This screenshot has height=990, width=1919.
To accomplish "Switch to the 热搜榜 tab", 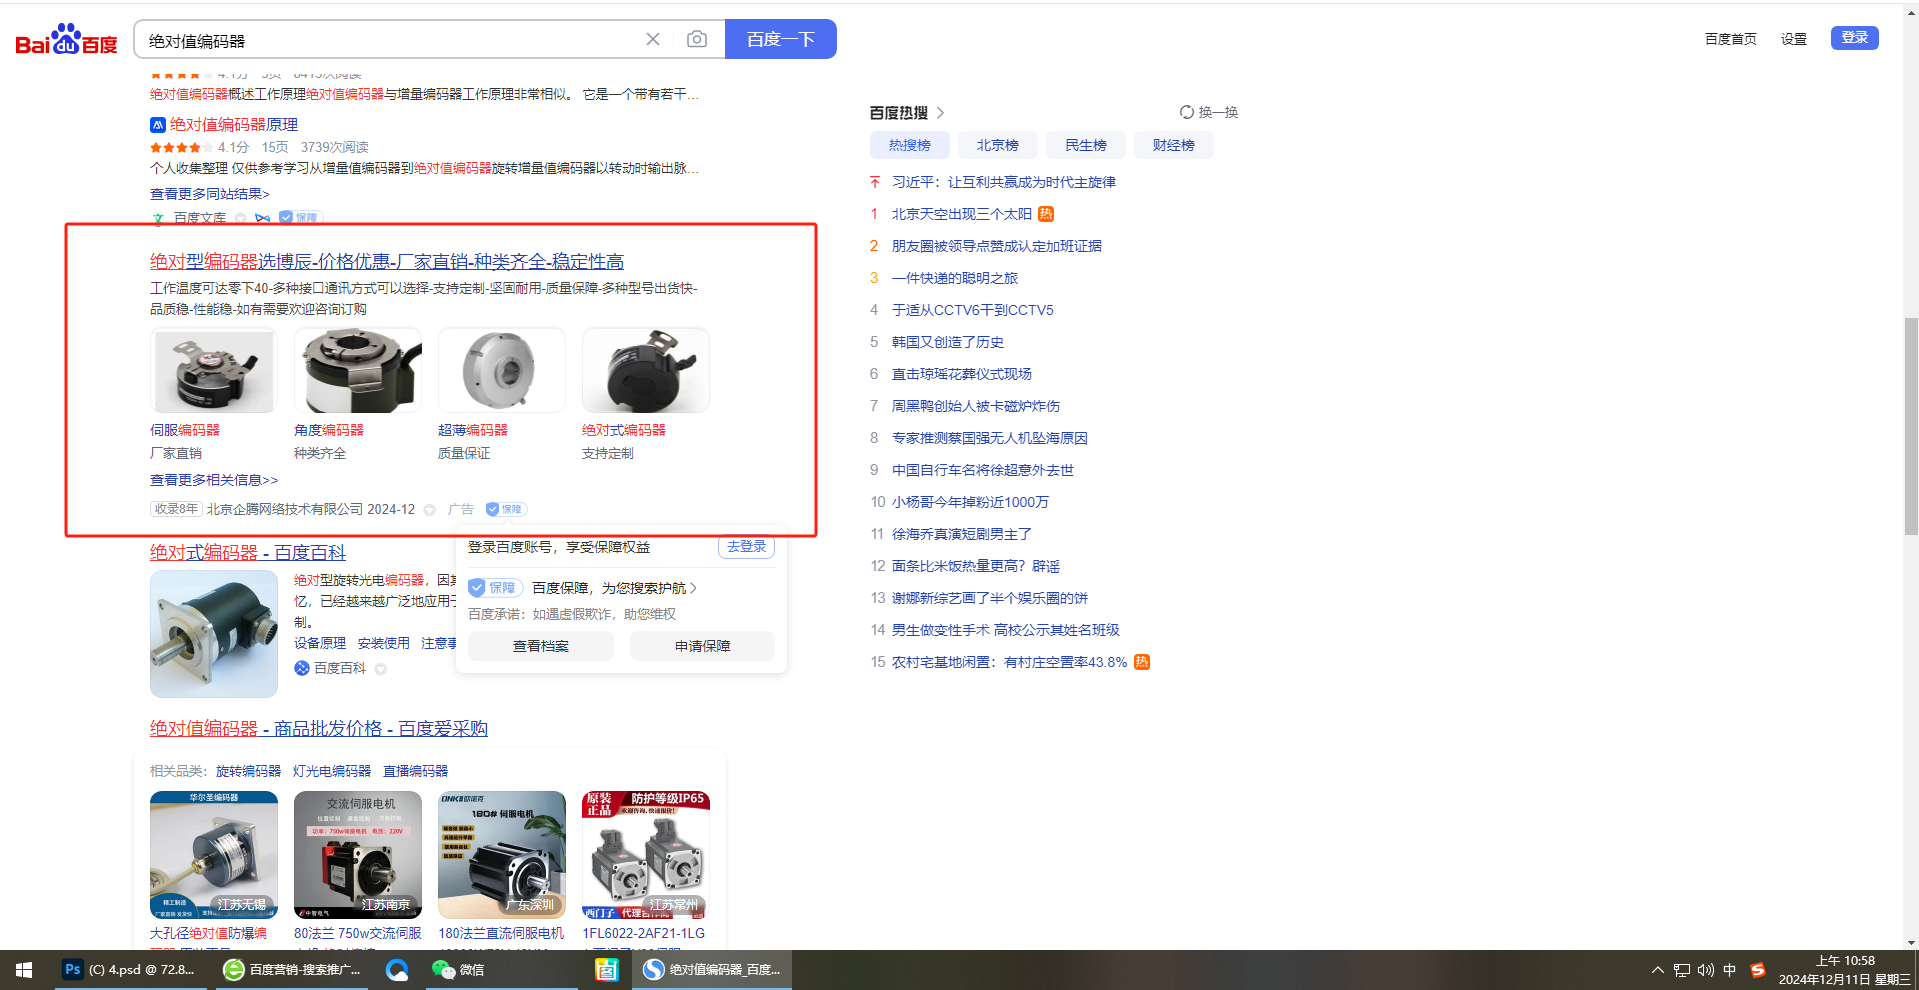I will (x=910, y=145).
